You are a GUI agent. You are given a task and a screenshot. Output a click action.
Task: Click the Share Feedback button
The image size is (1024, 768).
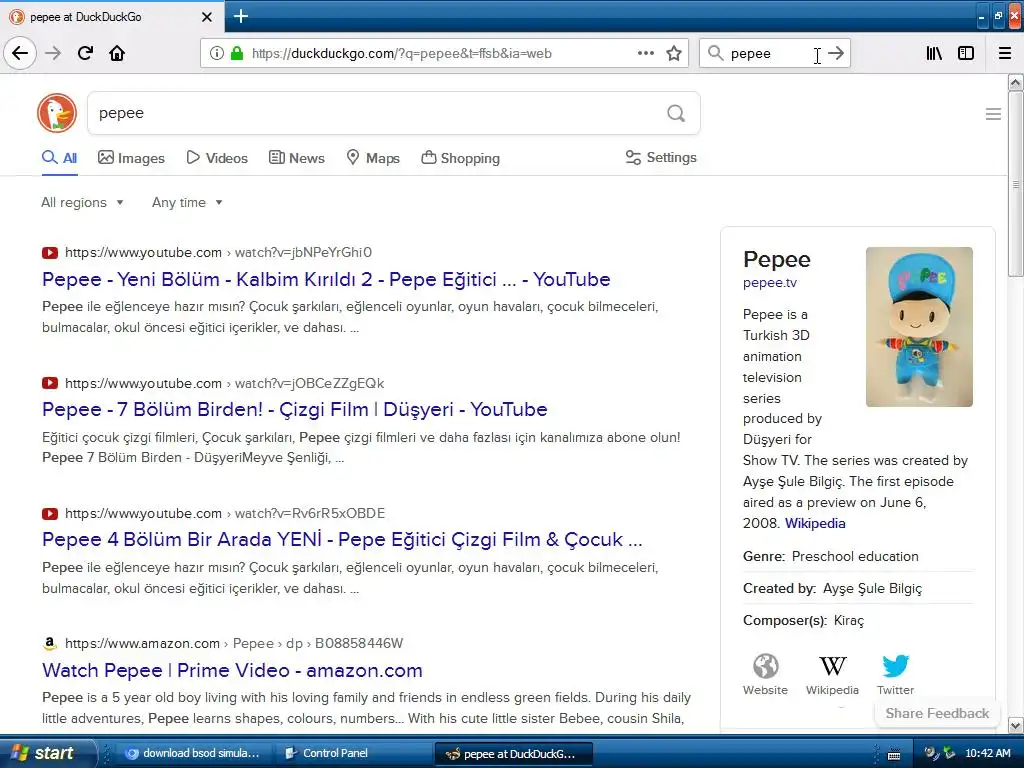[x=936, y=713]
